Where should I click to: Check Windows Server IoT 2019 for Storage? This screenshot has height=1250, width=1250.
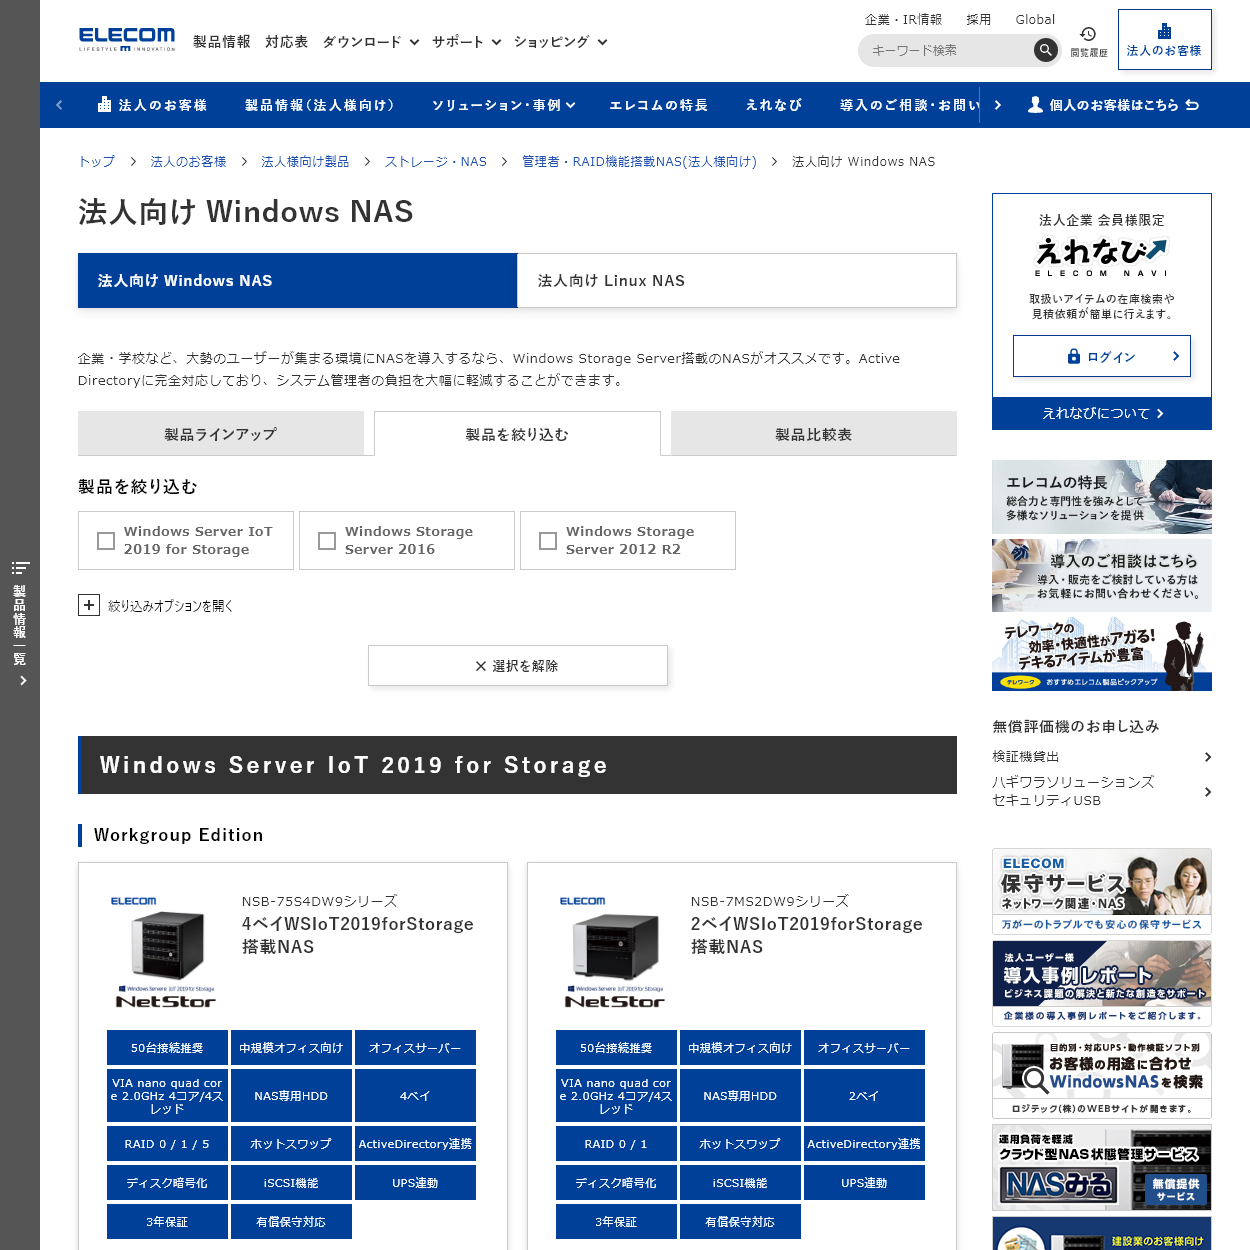coord(106,541)
